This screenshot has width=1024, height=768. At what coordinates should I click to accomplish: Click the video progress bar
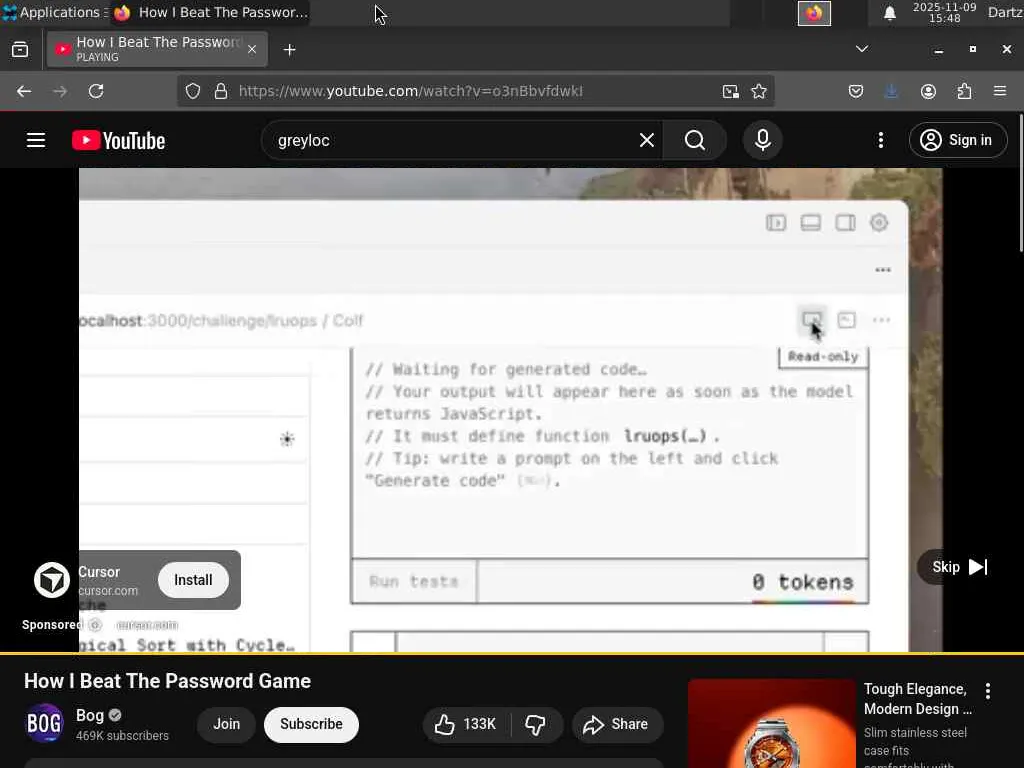click(512, 652)
